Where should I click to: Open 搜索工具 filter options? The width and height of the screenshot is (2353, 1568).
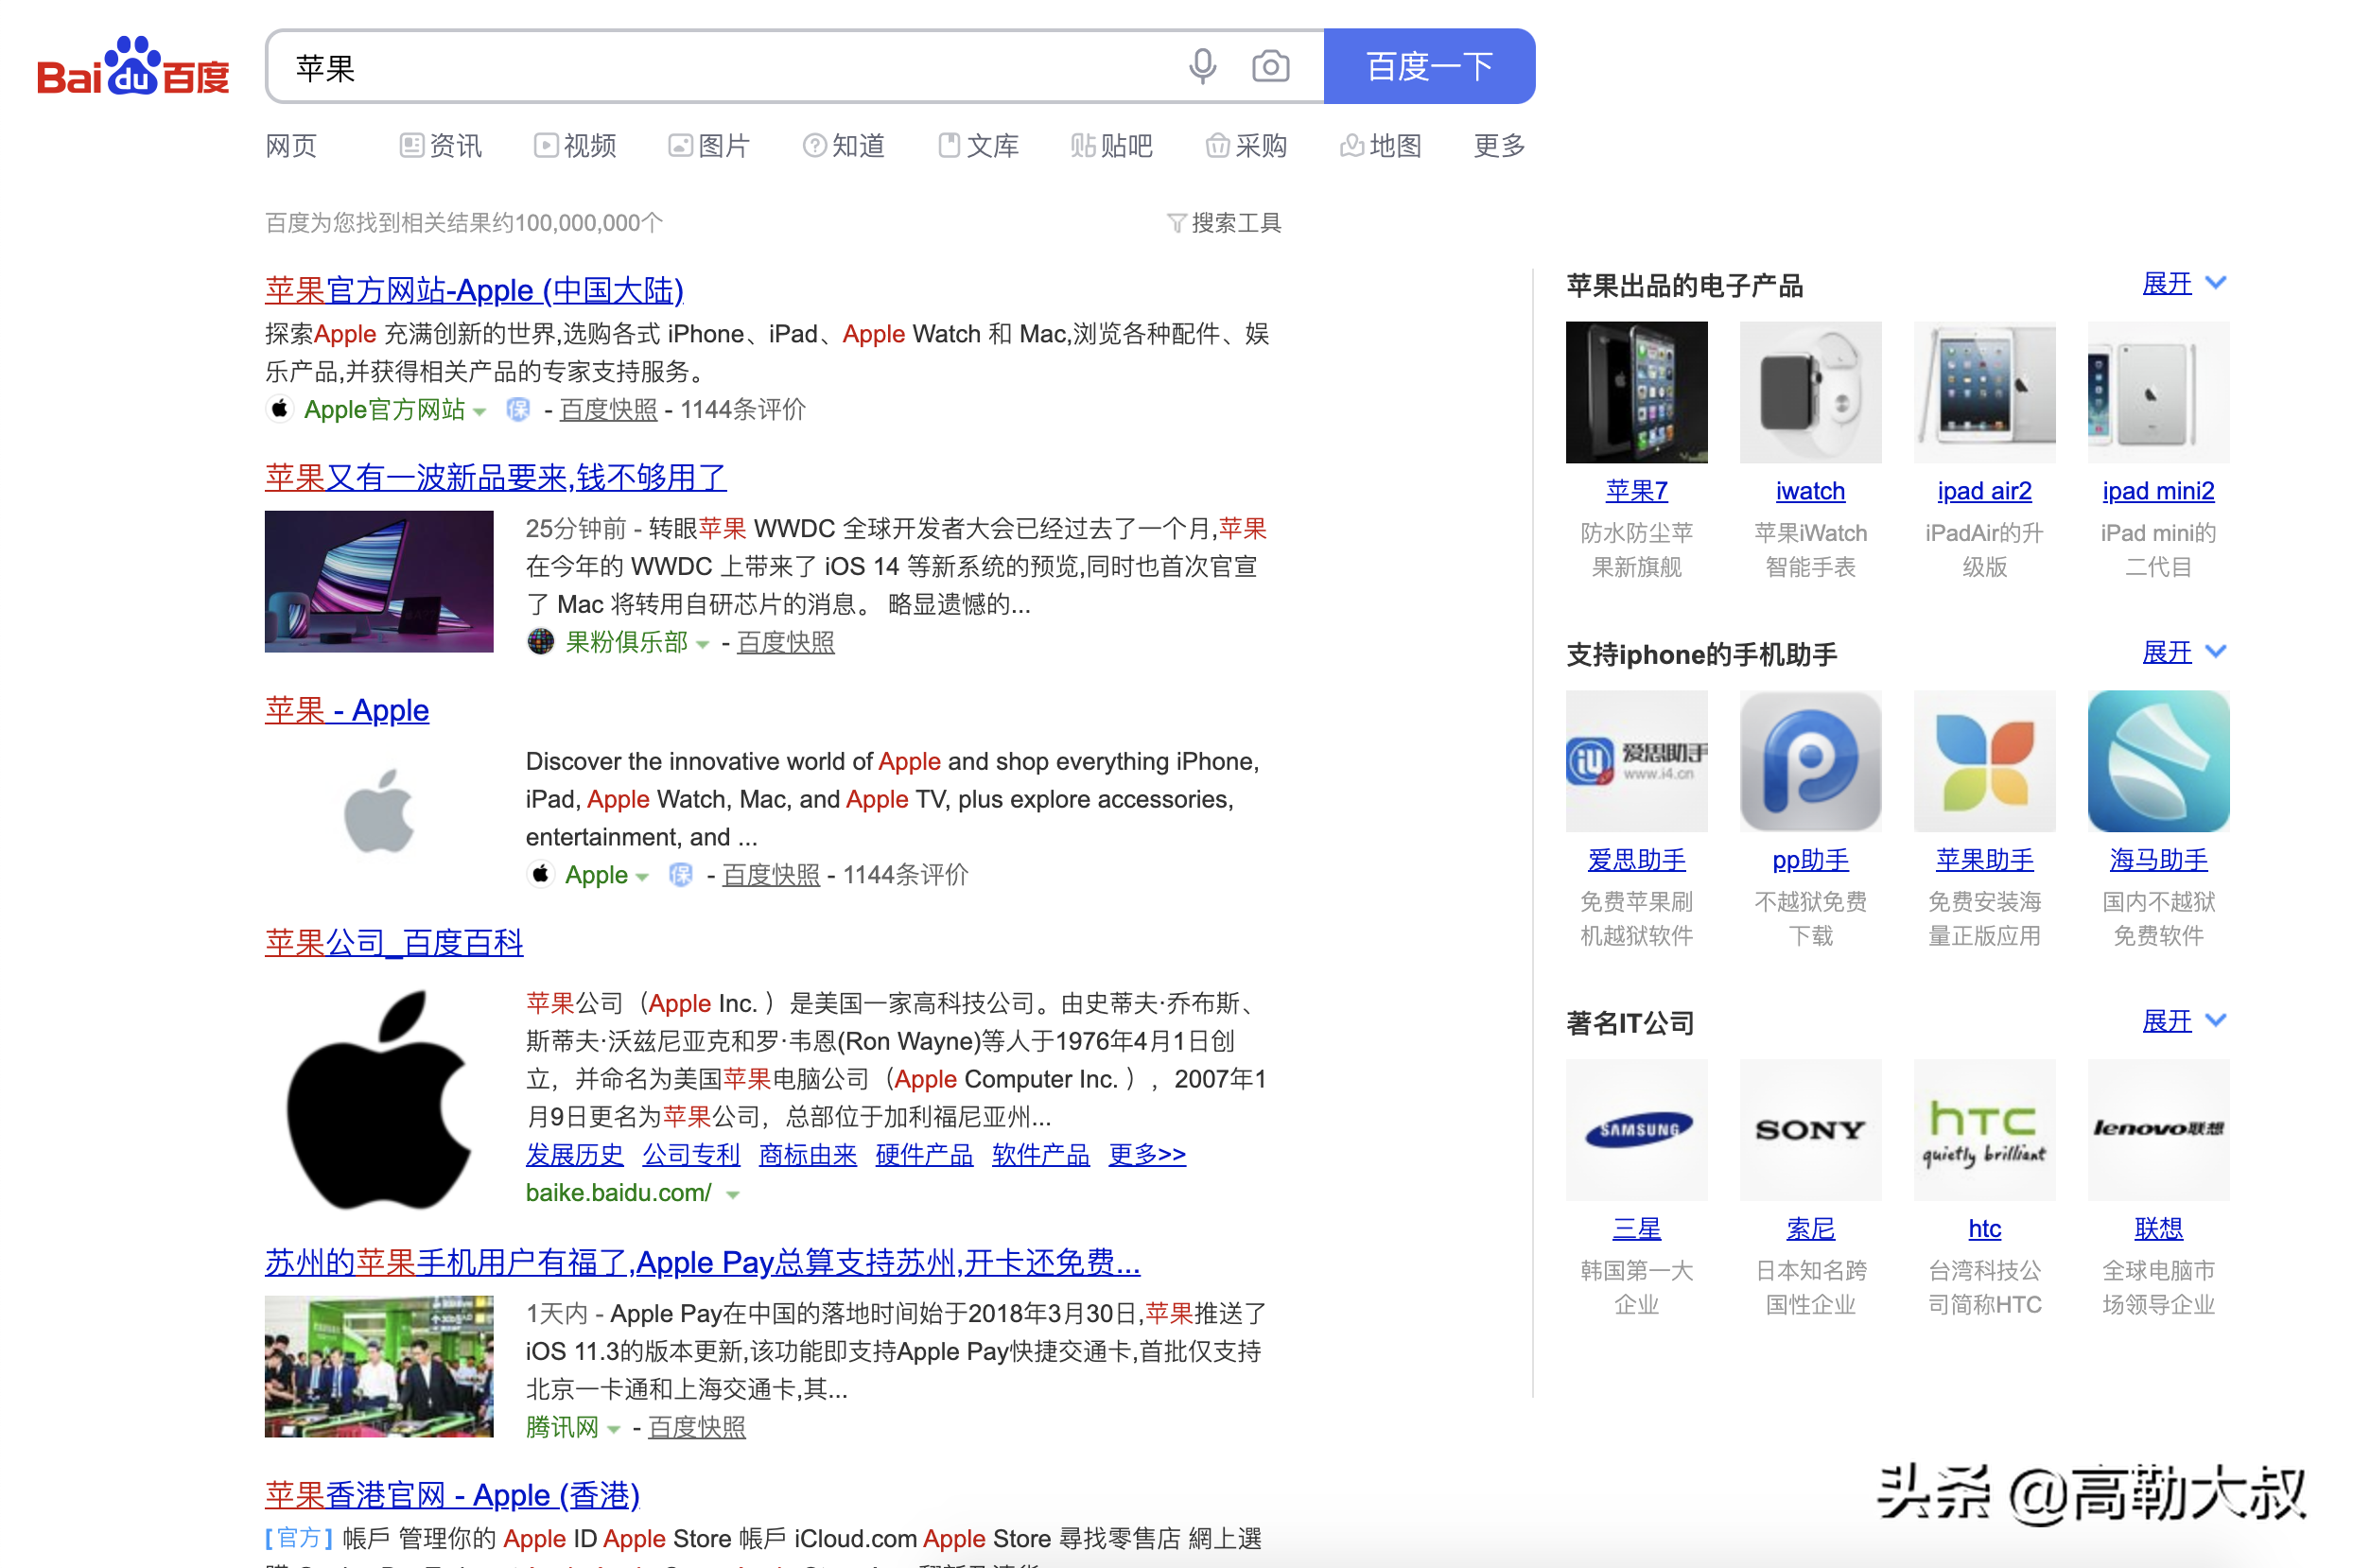pyautogui.click(x=1224, y=223)
